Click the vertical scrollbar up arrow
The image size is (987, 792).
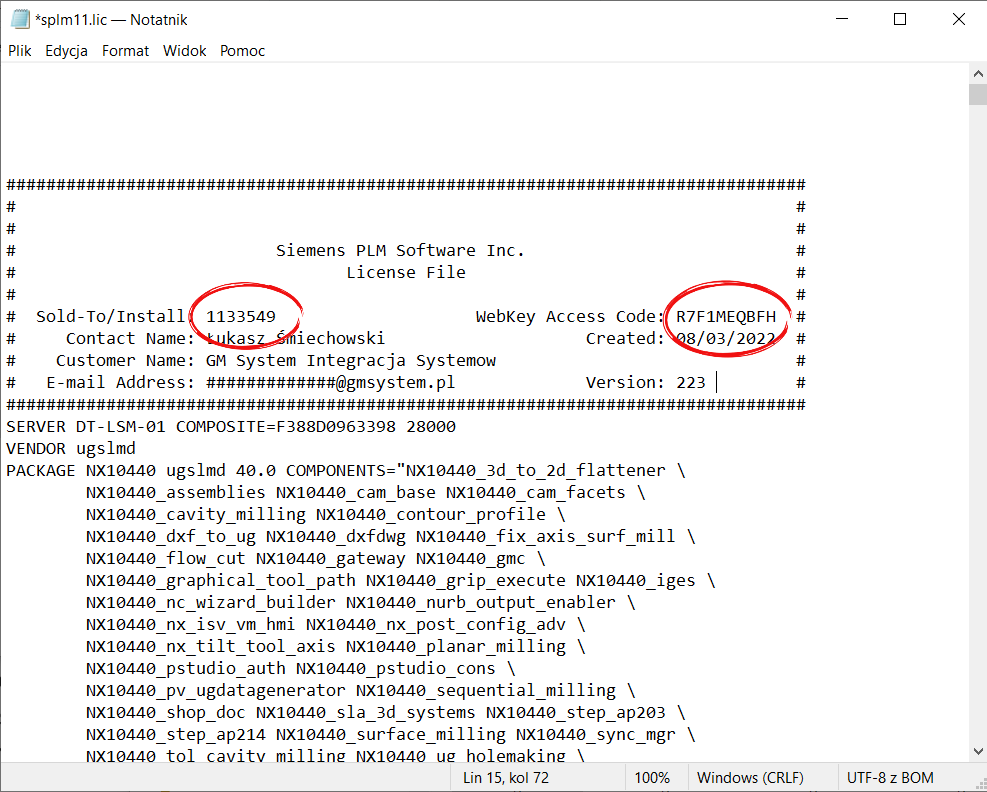[978, 73]
